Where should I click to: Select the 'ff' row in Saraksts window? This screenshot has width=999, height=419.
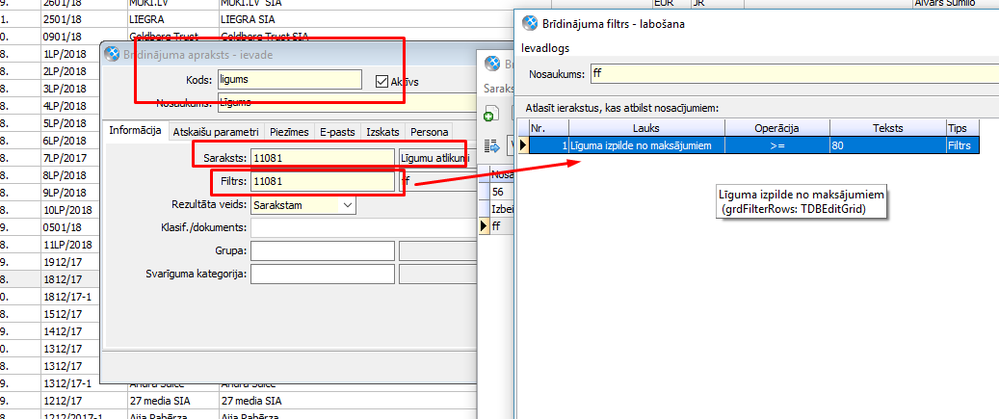(x=501, y=226)
